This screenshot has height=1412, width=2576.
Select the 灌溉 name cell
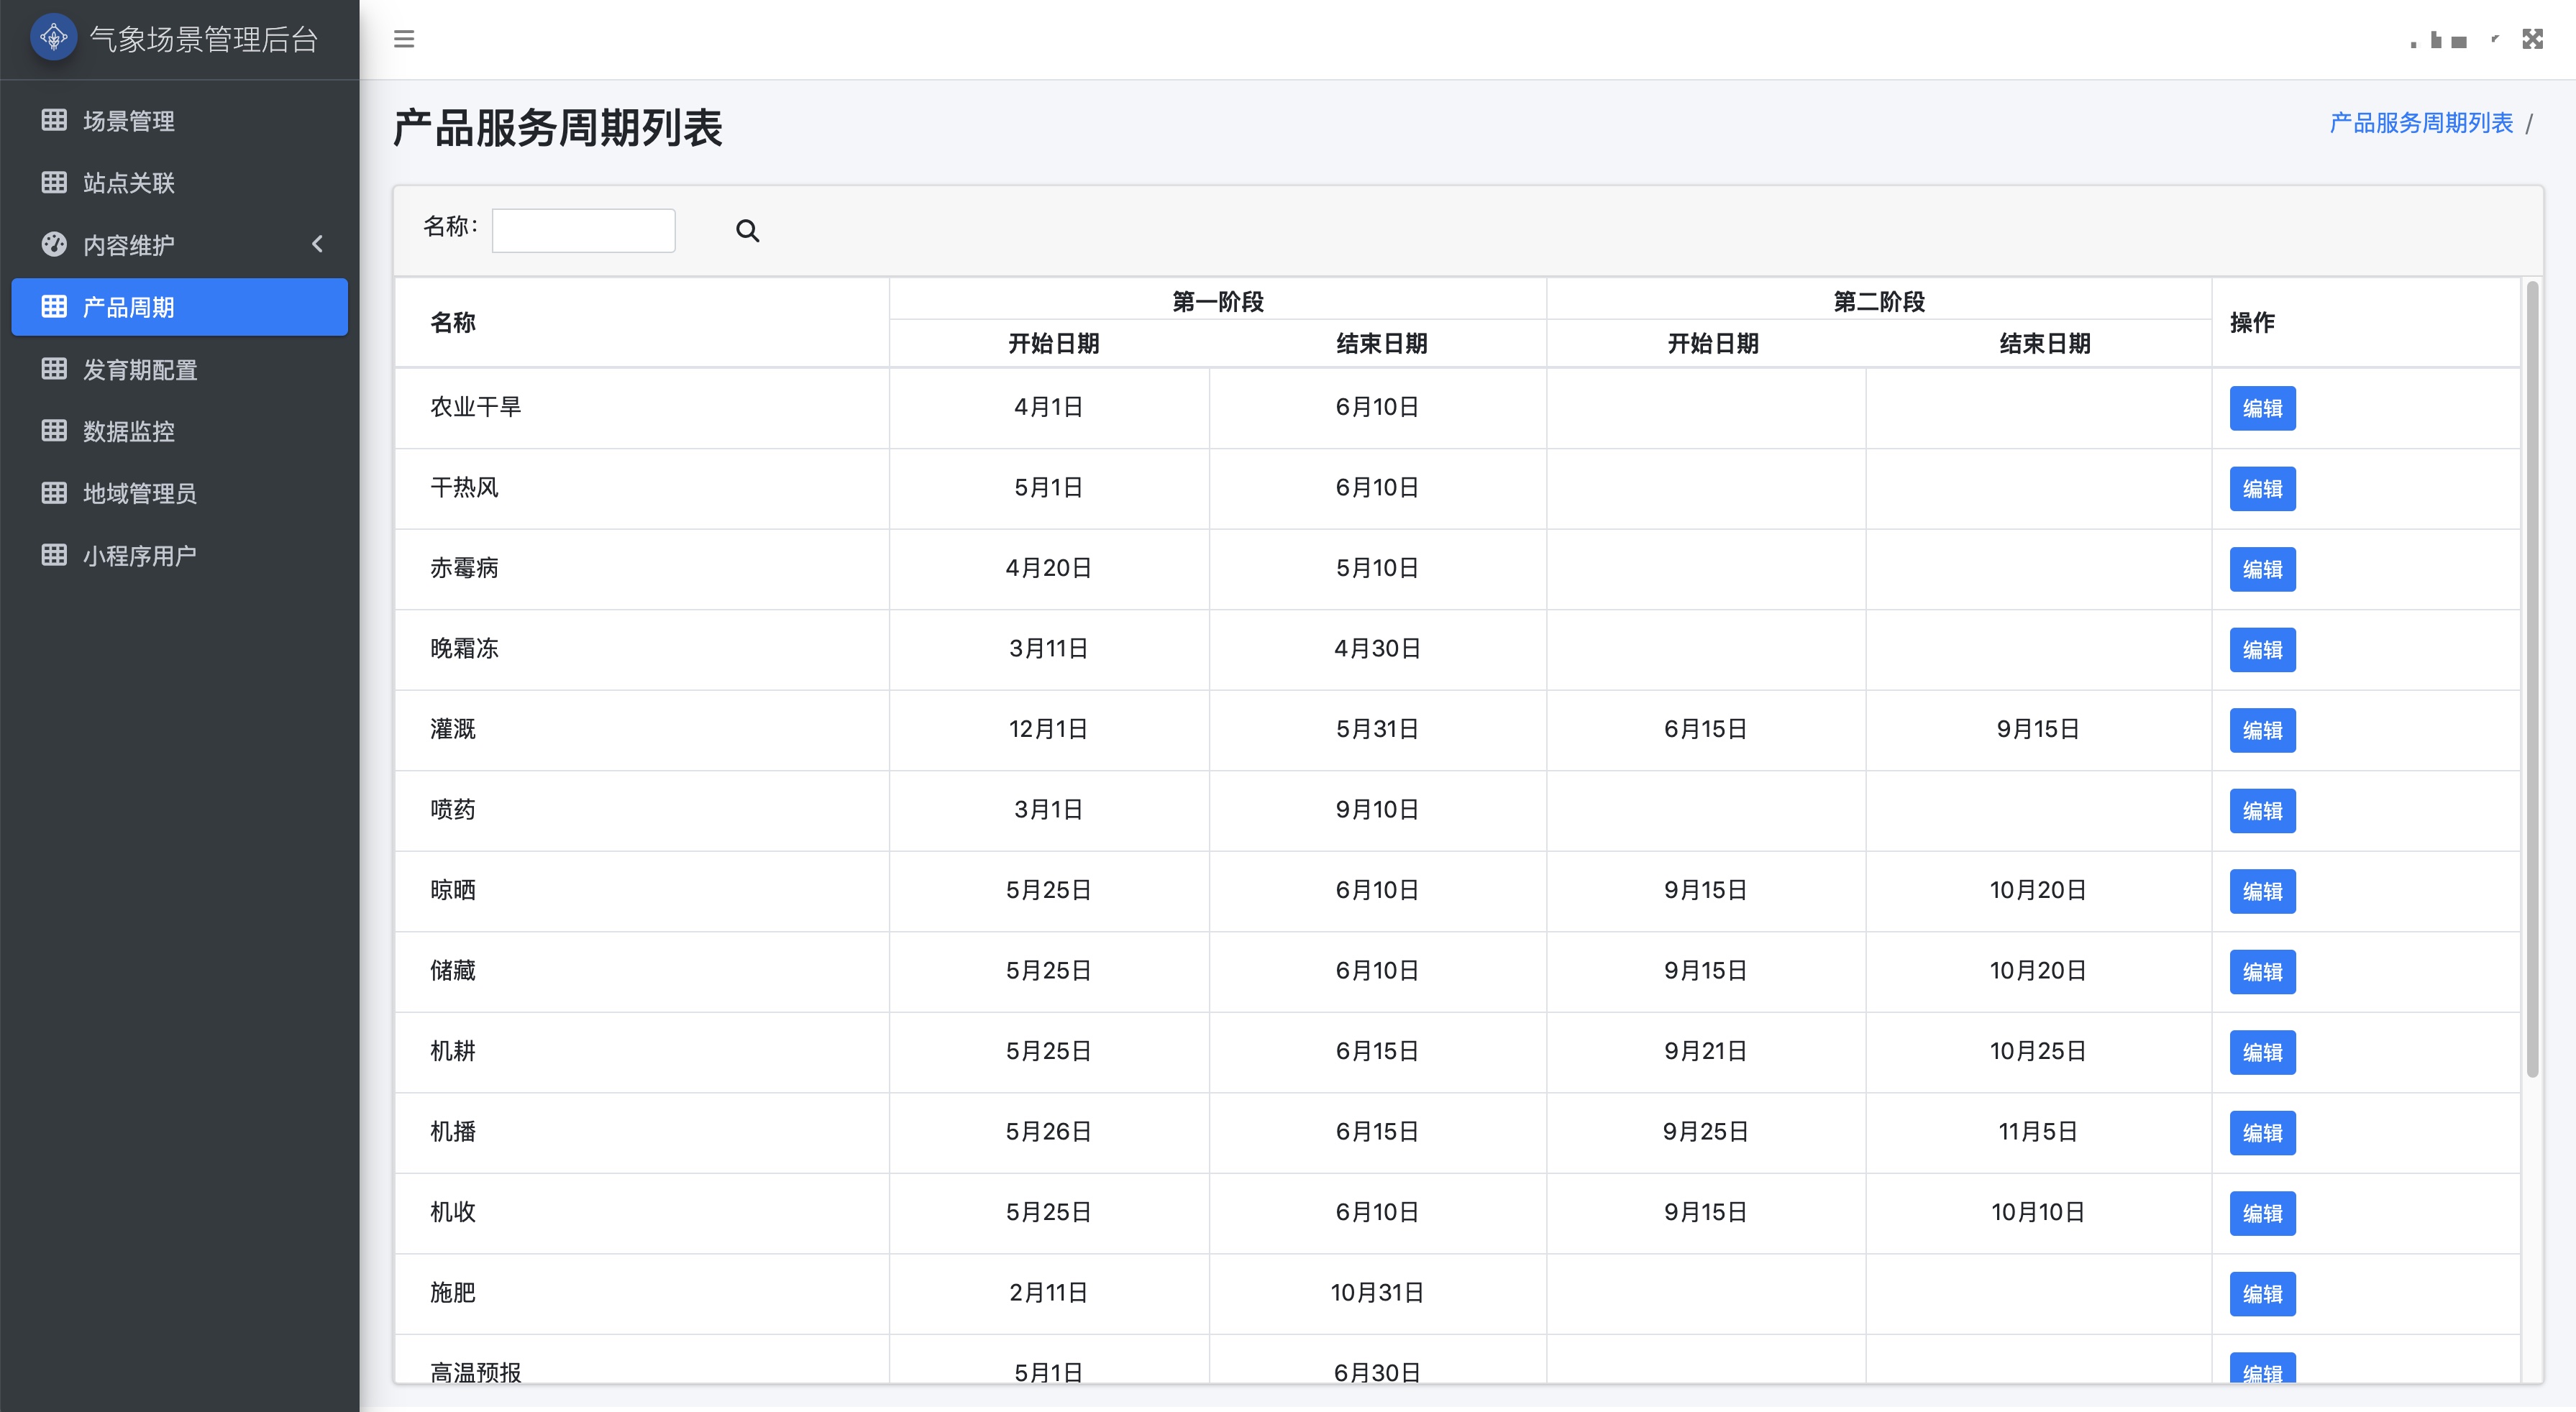coord(642,729)
